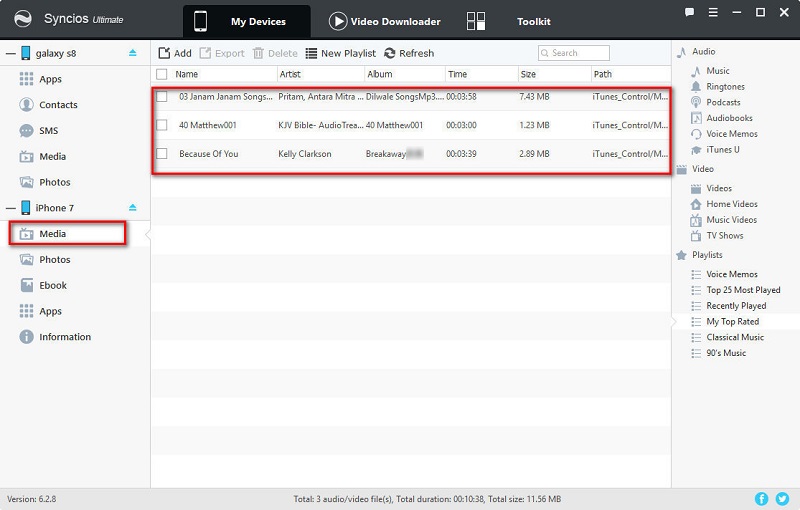This screenshot has height=510, width=800.
Task: Eject the galaxy s8 device
Action: [x=133, y=53]
